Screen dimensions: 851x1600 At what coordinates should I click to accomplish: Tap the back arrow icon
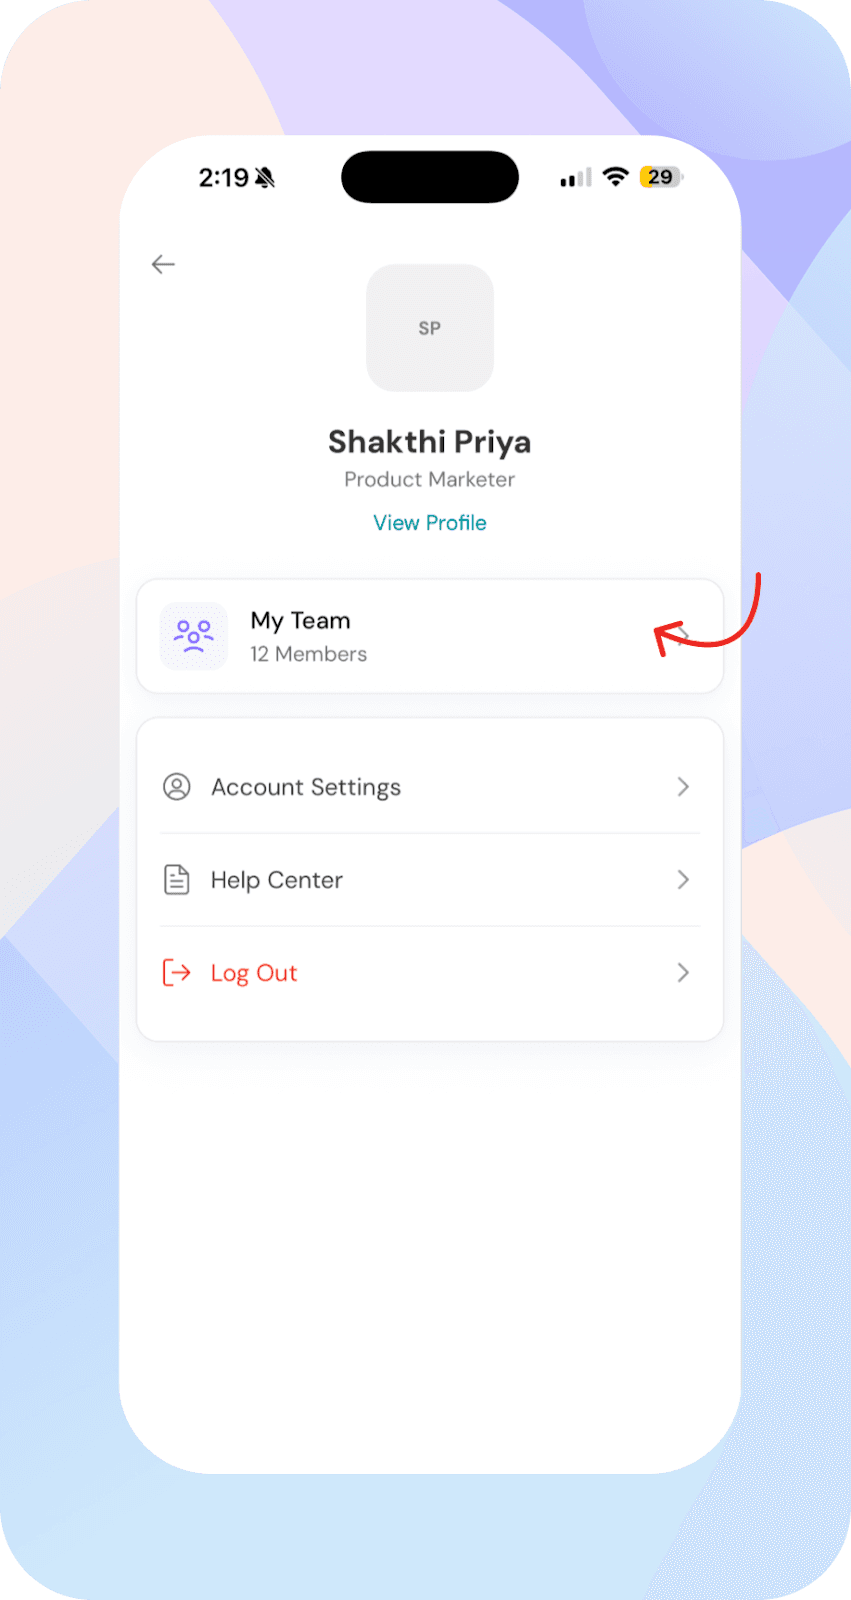tap(163, 264)
